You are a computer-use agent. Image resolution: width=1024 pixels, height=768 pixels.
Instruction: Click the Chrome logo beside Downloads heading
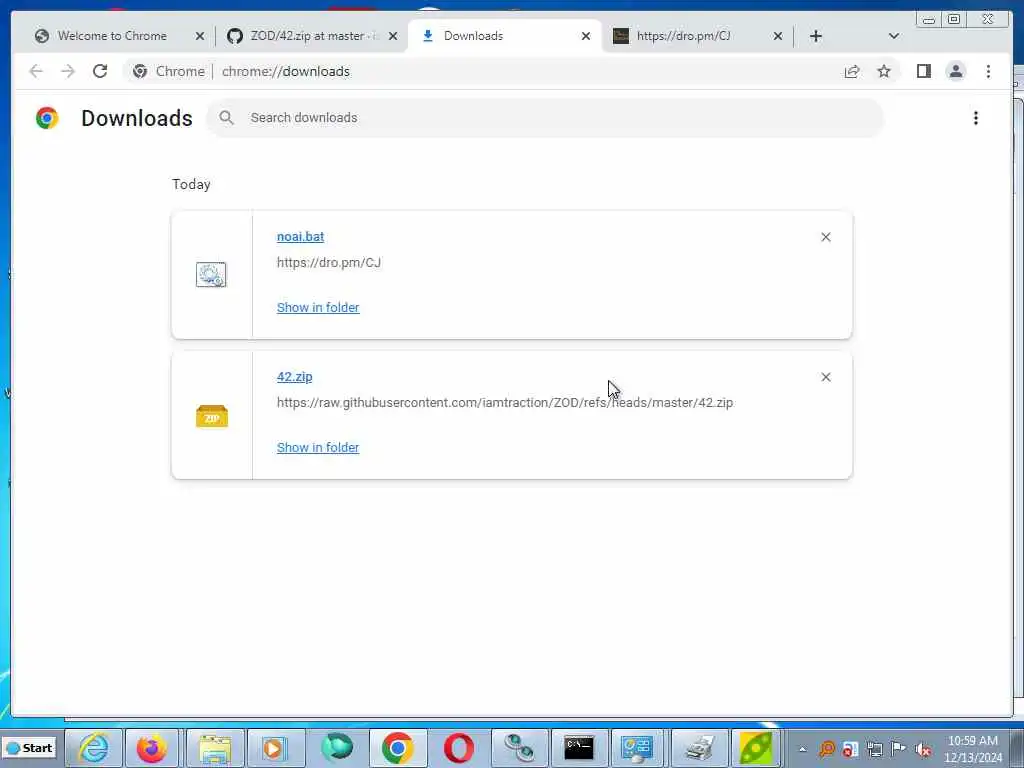[47, 118]
